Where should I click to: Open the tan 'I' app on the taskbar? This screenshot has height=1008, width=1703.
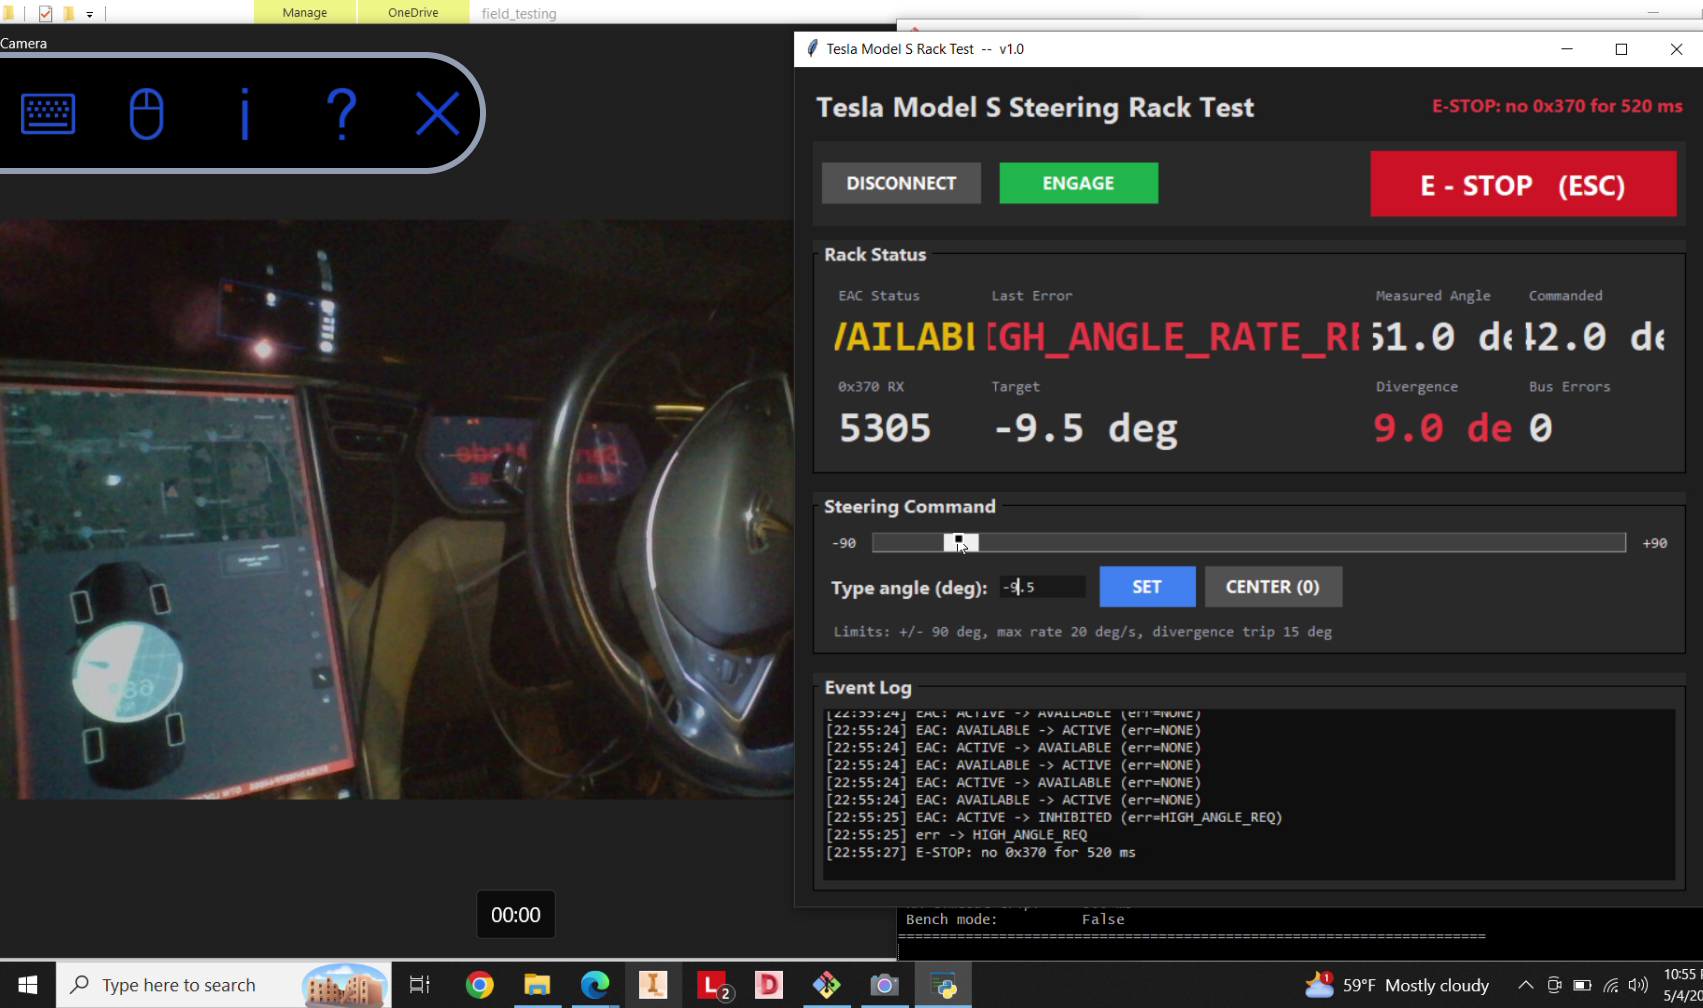[x=653, y=985]
